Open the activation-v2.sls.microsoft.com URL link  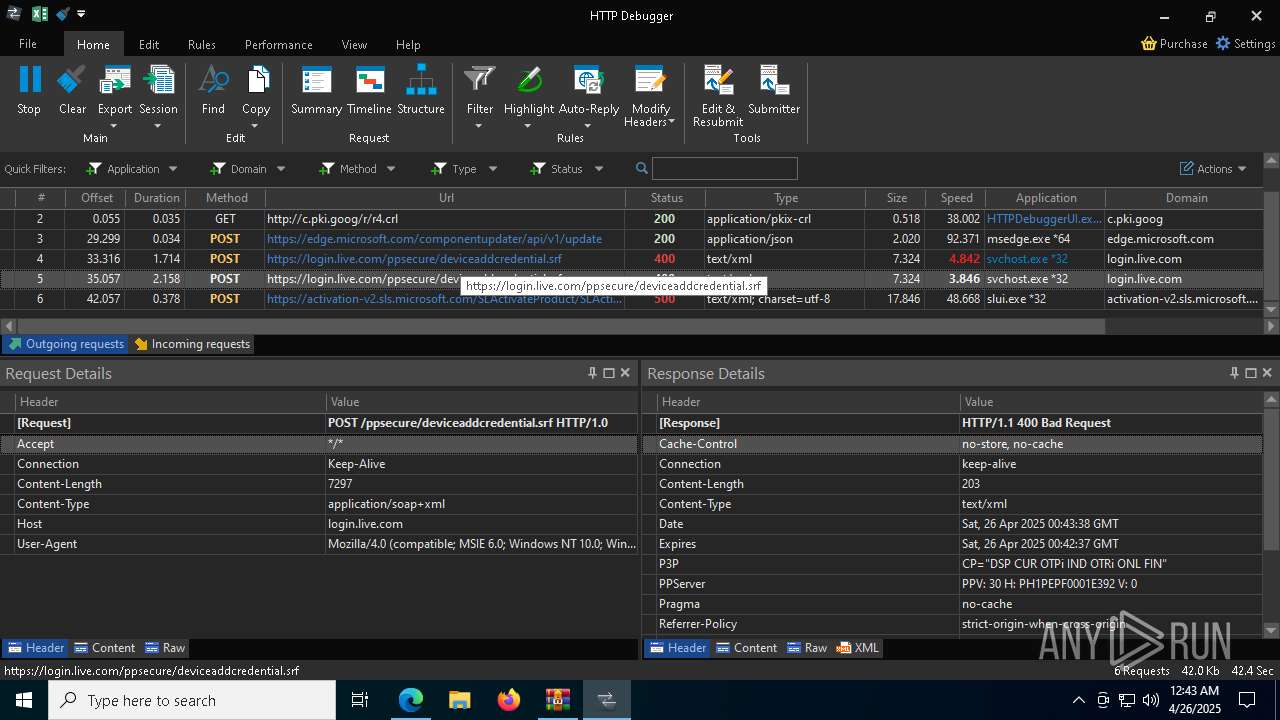444,299
